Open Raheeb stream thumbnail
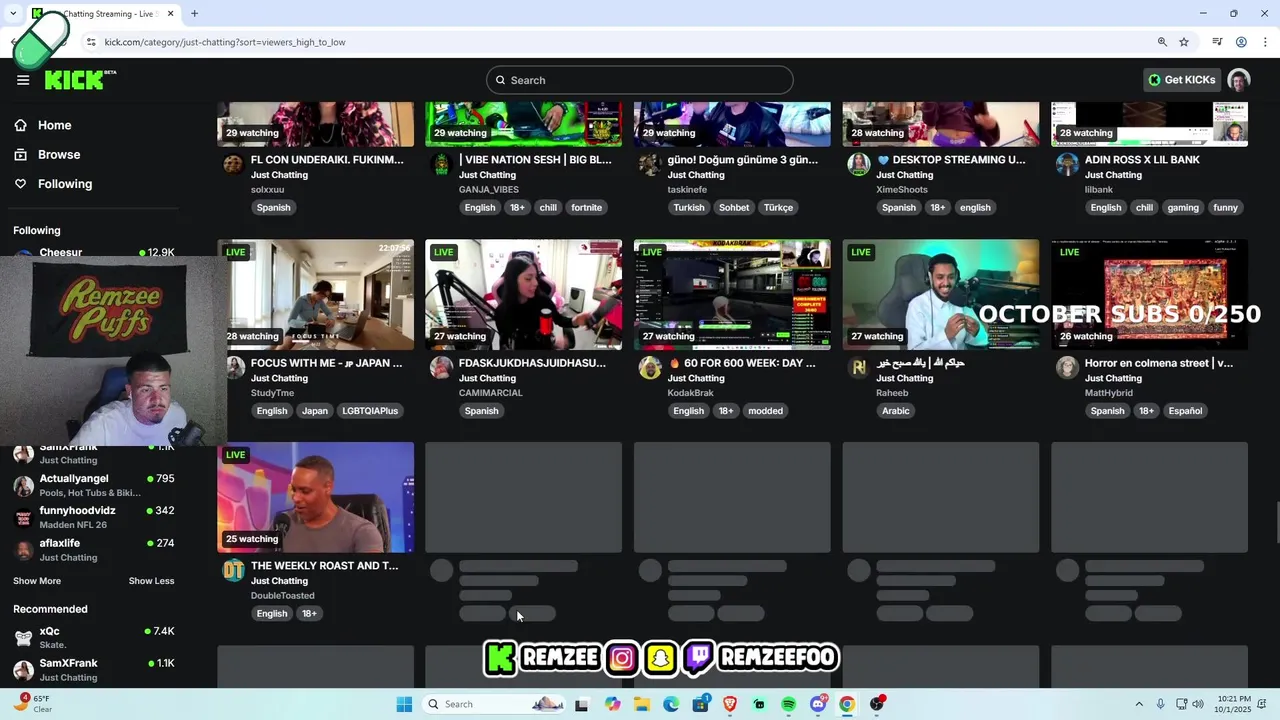The height and width of the screenshot is (720, 1280). pyautogui.click(x=940, y=294)
